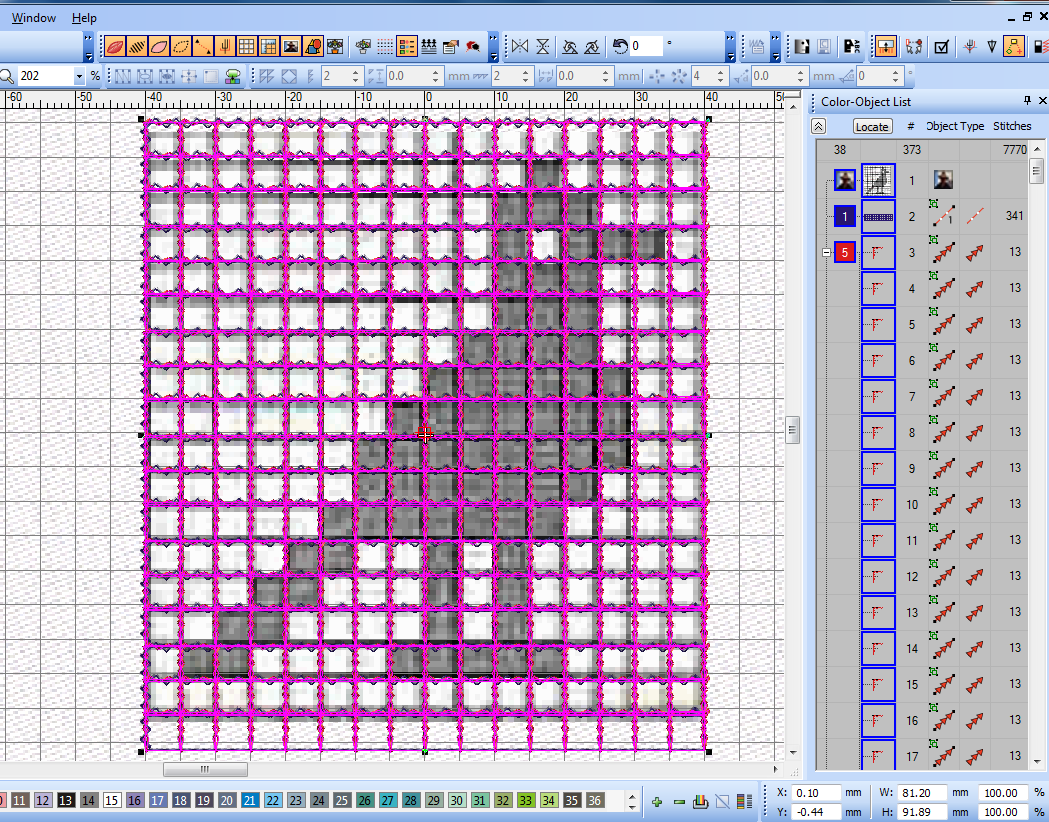Toggle the highlighted green-diamond node path icon
The image size is (1049, 822).
tap(1014, 47)
